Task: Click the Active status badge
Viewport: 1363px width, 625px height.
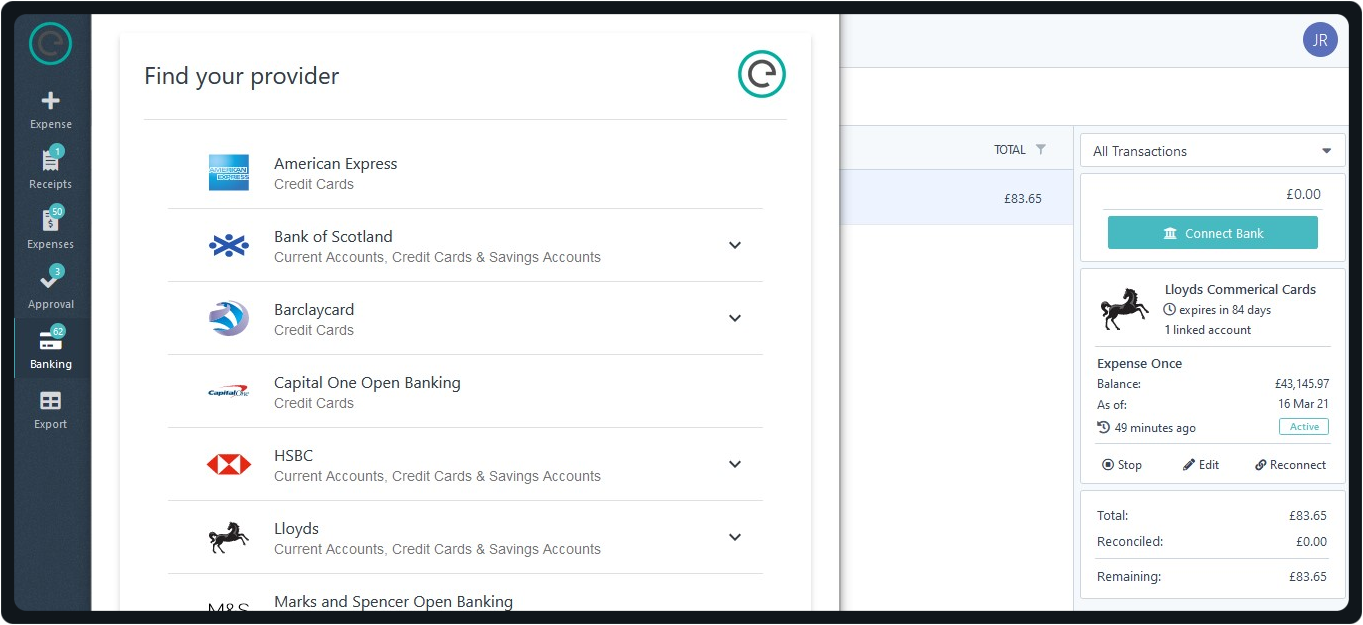Action: (x=1304, y=427)
